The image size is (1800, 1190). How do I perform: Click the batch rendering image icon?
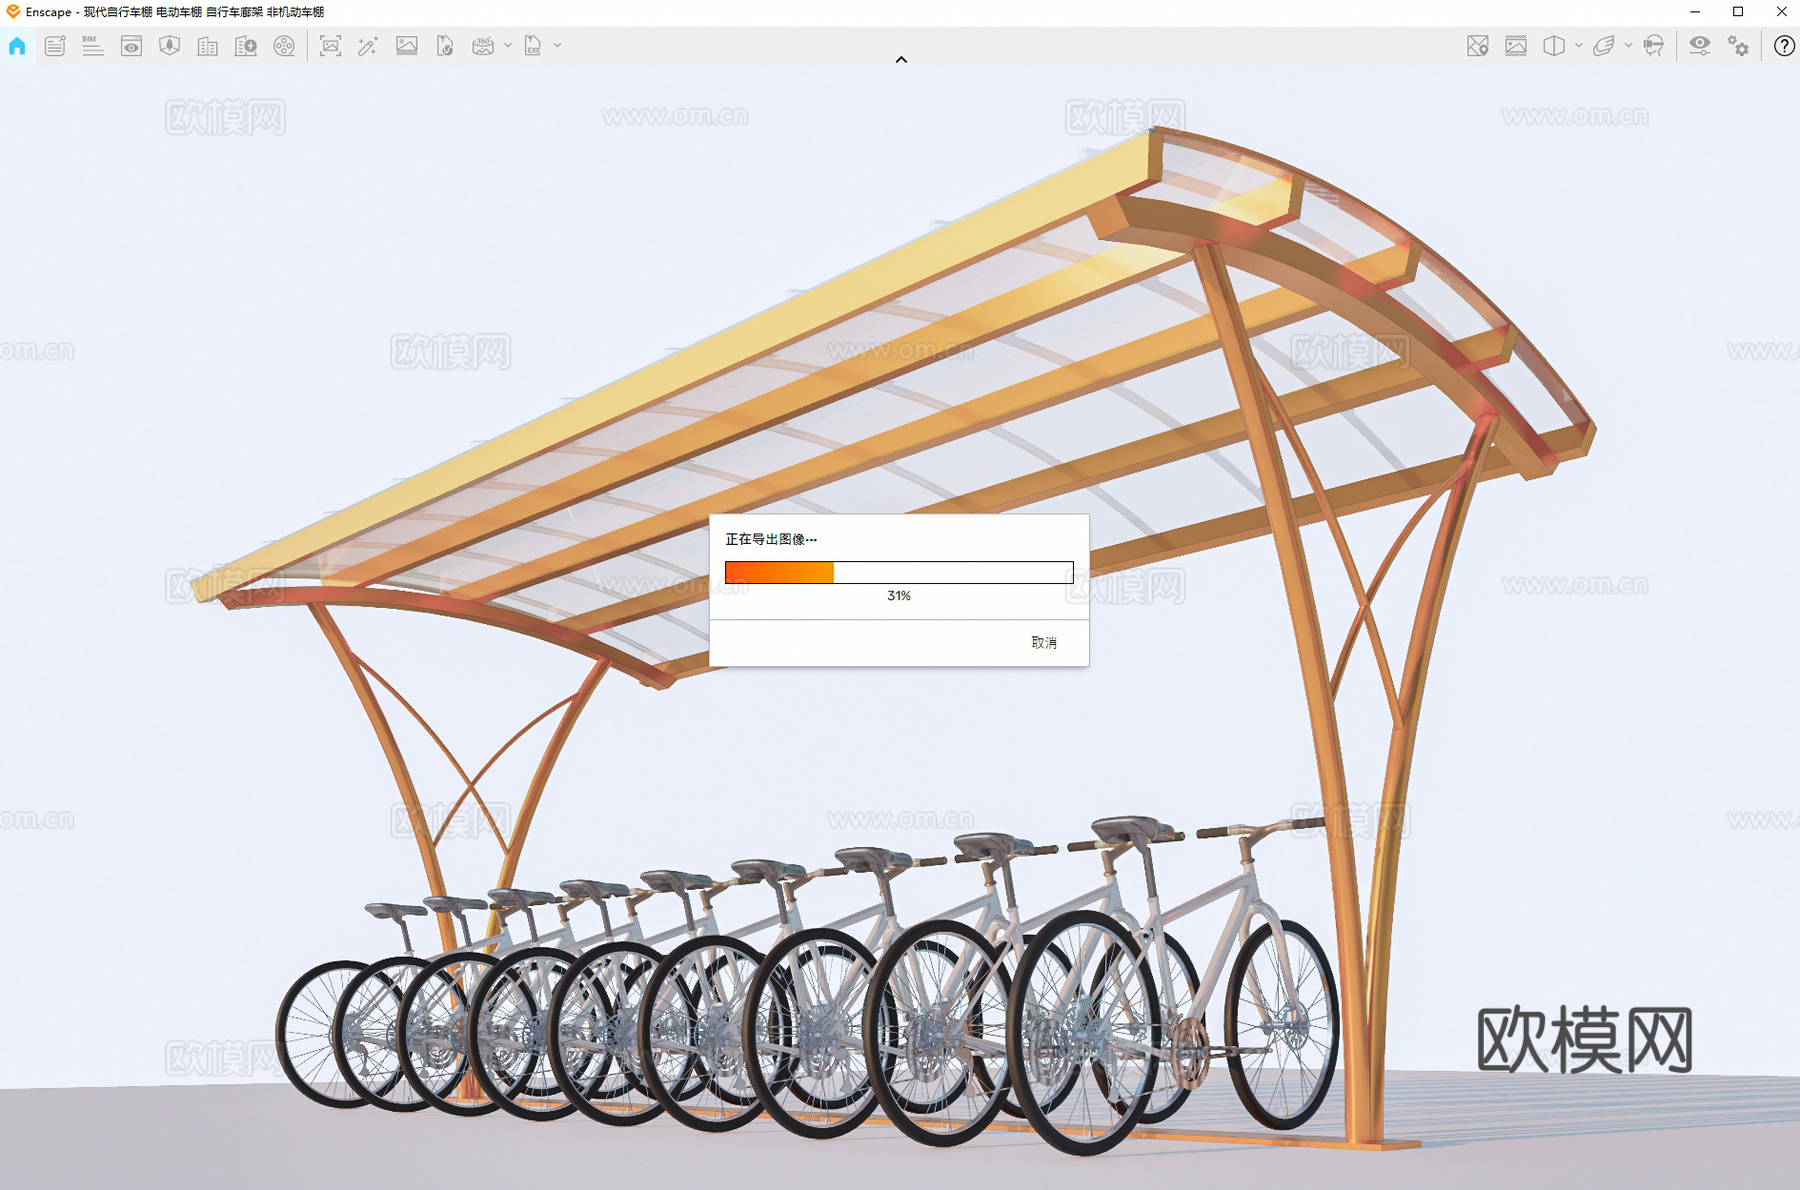407,45
